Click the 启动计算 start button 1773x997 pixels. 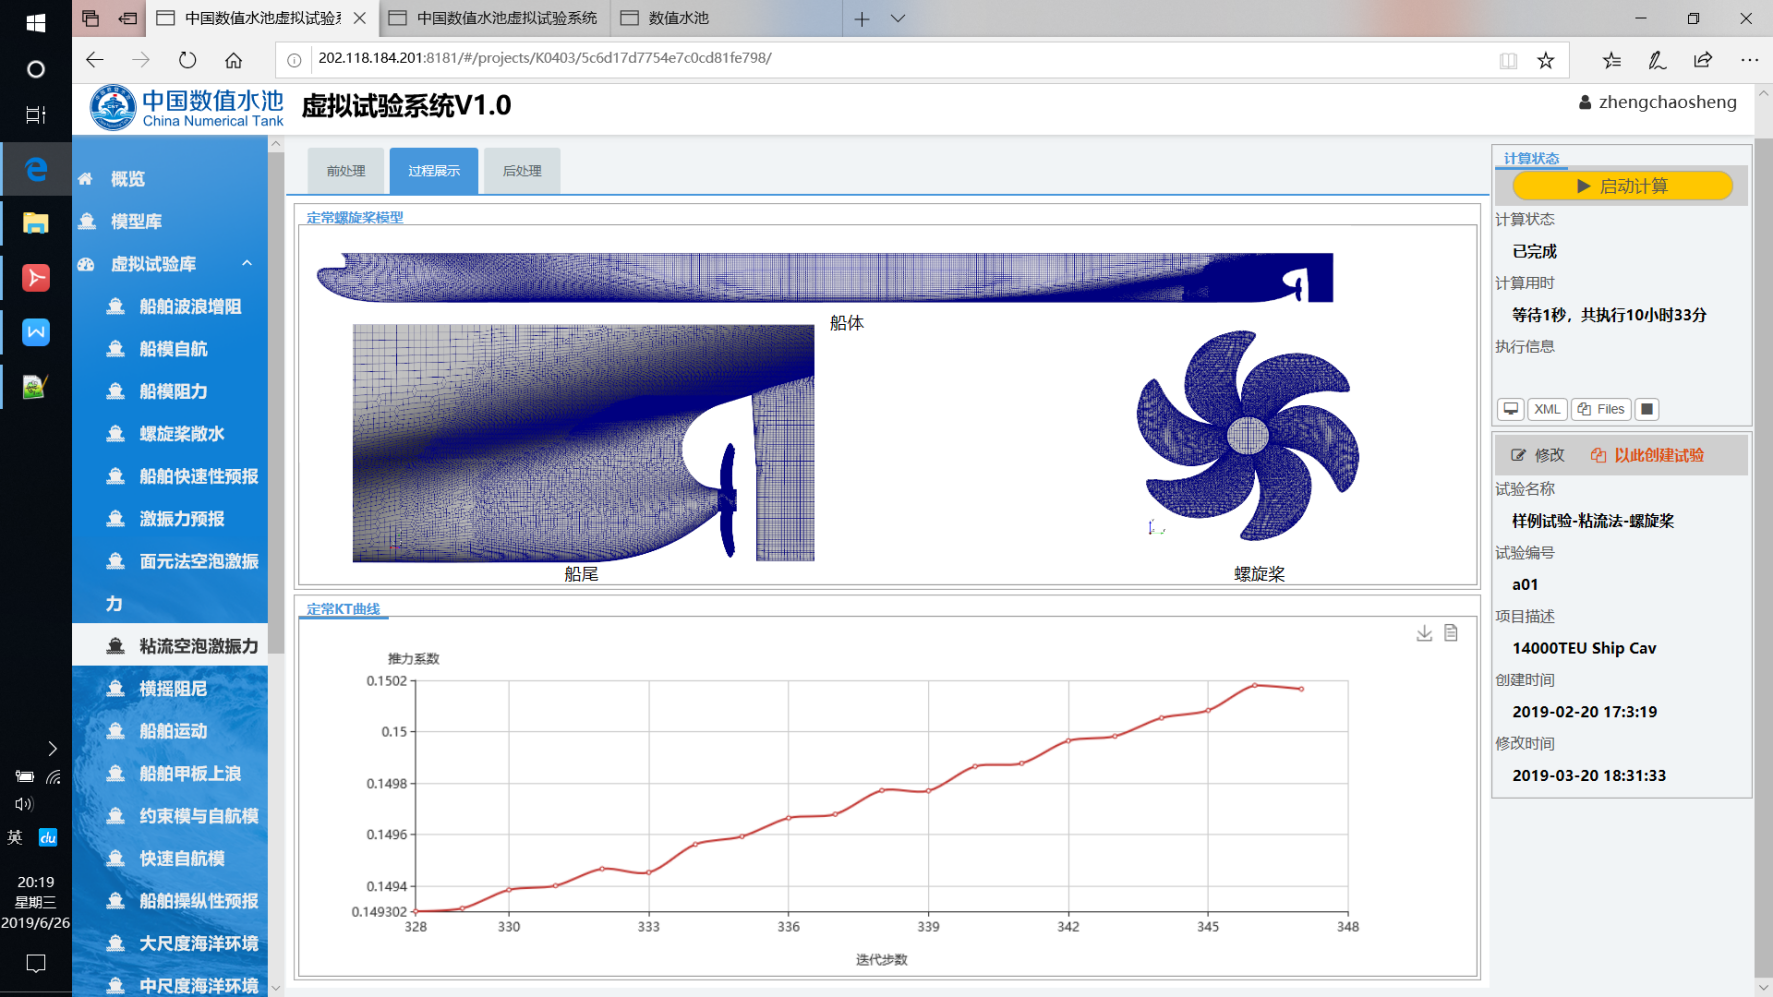[x=1621, y=186]
